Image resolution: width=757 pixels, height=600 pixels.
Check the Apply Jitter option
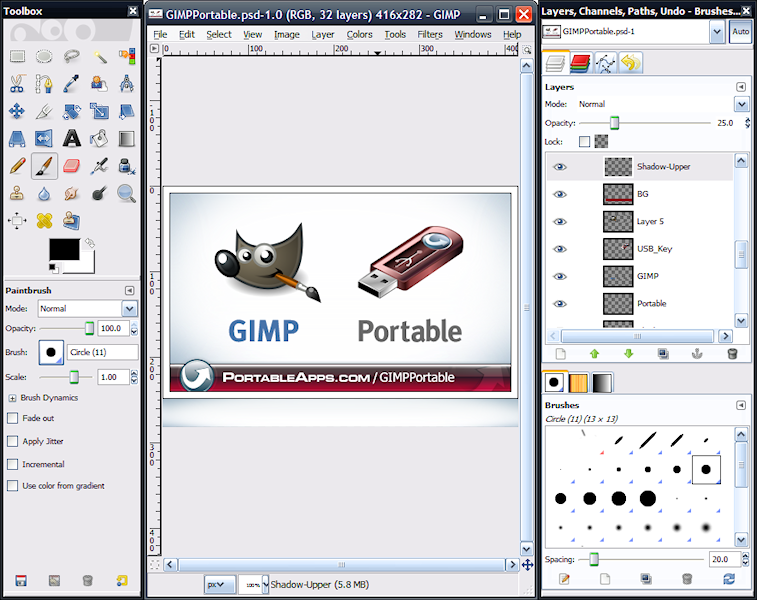[x=13, y=441]
